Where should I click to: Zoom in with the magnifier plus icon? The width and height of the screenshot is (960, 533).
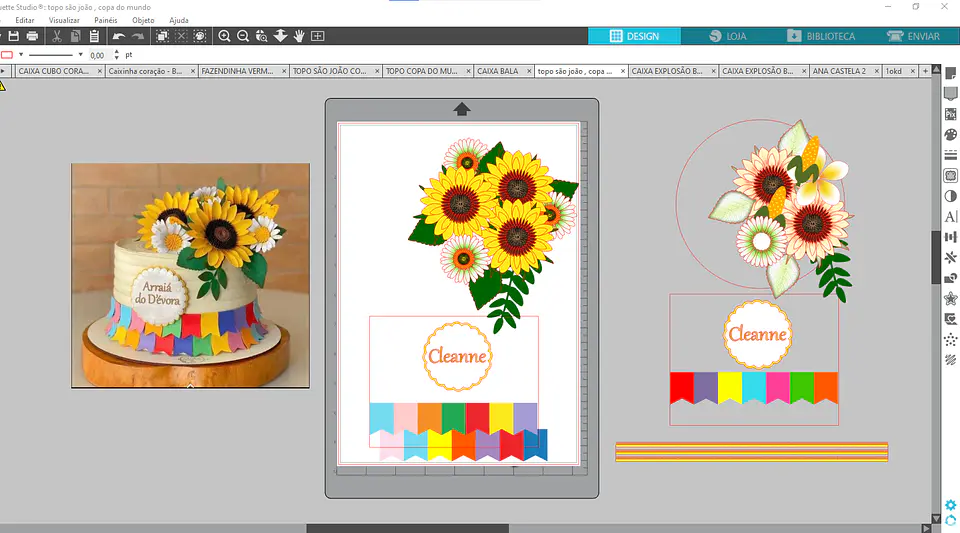224,36
